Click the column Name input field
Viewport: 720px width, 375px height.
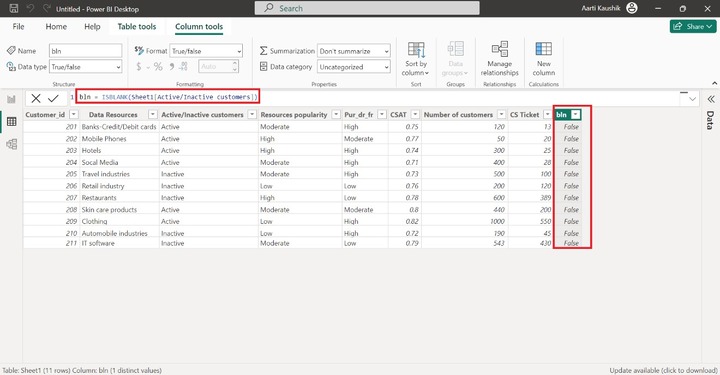[x=85, y=51]
